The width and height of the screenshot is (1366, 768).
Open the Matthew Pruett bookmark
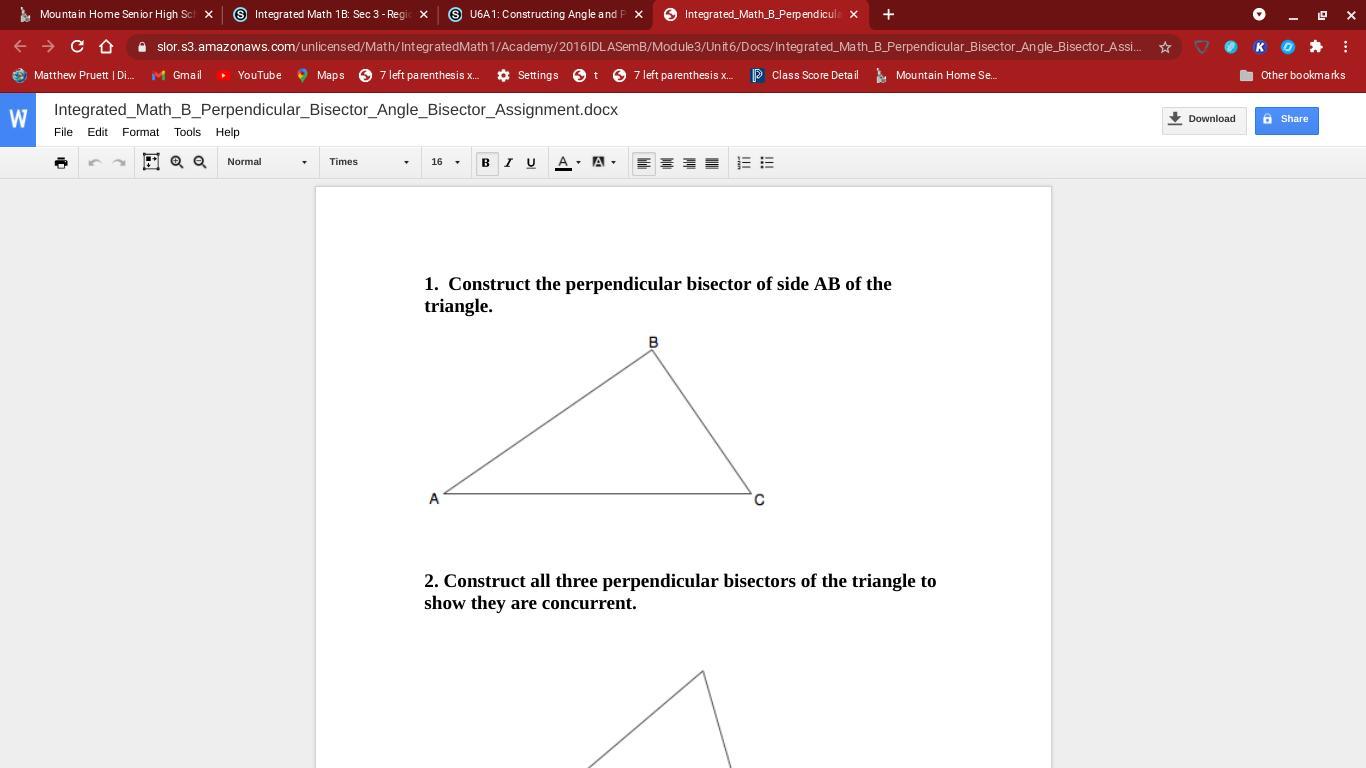(x=73, y=76)
